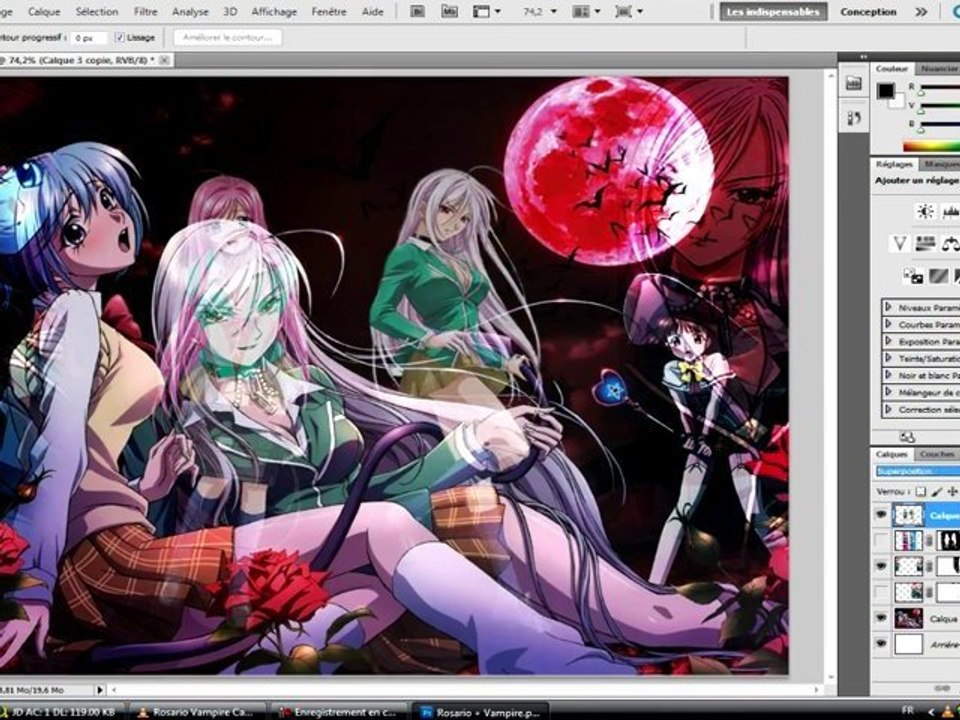This screenshot has width=960, height=720.
Task: Lock transparent pixels icon
Action: coord(920,492)
